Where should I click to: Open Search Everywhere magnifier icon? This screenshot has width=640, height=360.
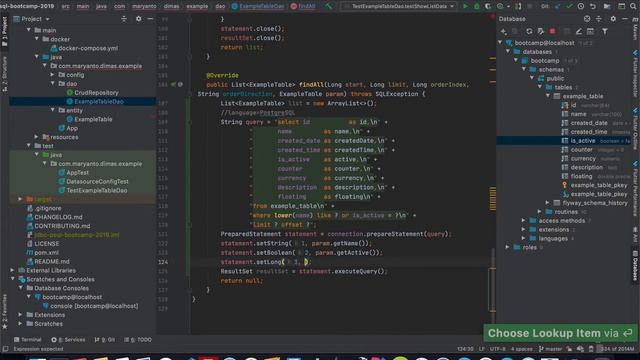(x=633, y=6)
